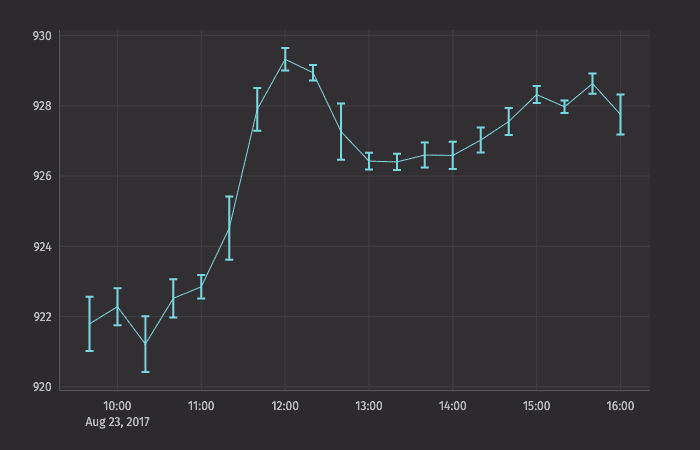The height and width of the screenshot is (450, 700).
Task: Click the data point at 15:00
Action: click(537, 94)
